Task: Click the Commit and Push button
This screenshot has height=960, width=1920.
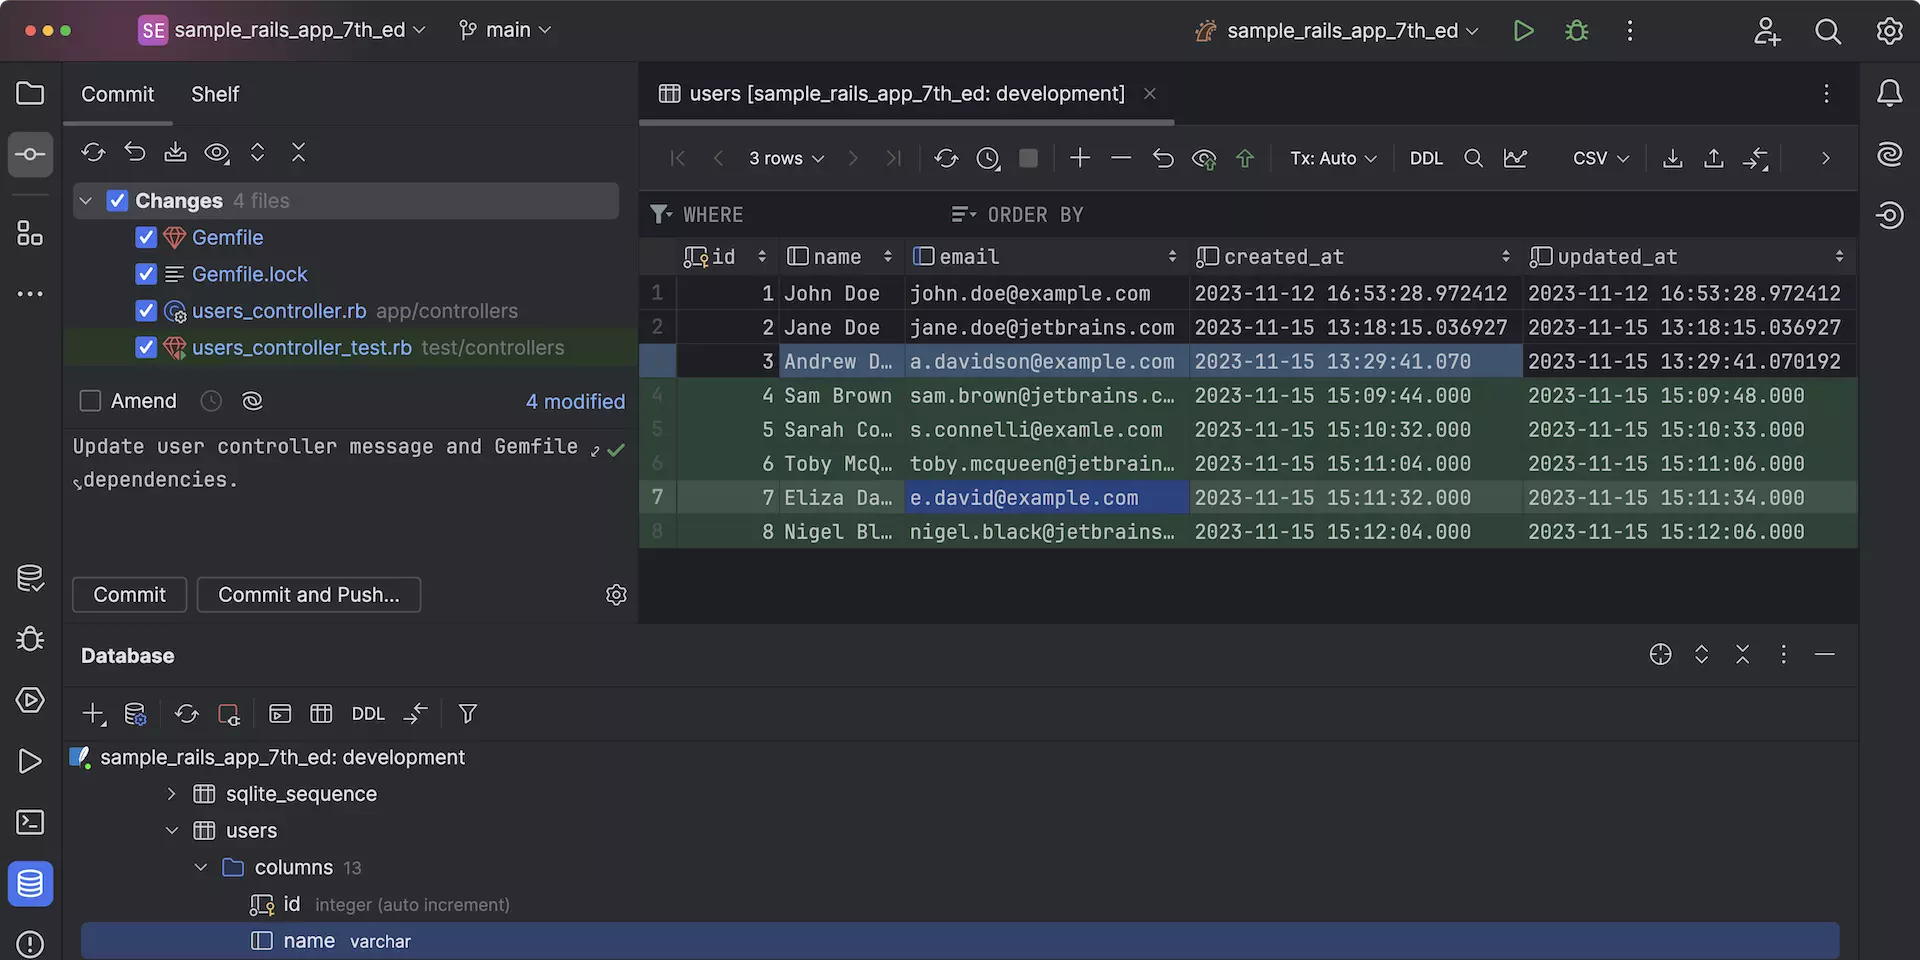Action: [308, 595]
